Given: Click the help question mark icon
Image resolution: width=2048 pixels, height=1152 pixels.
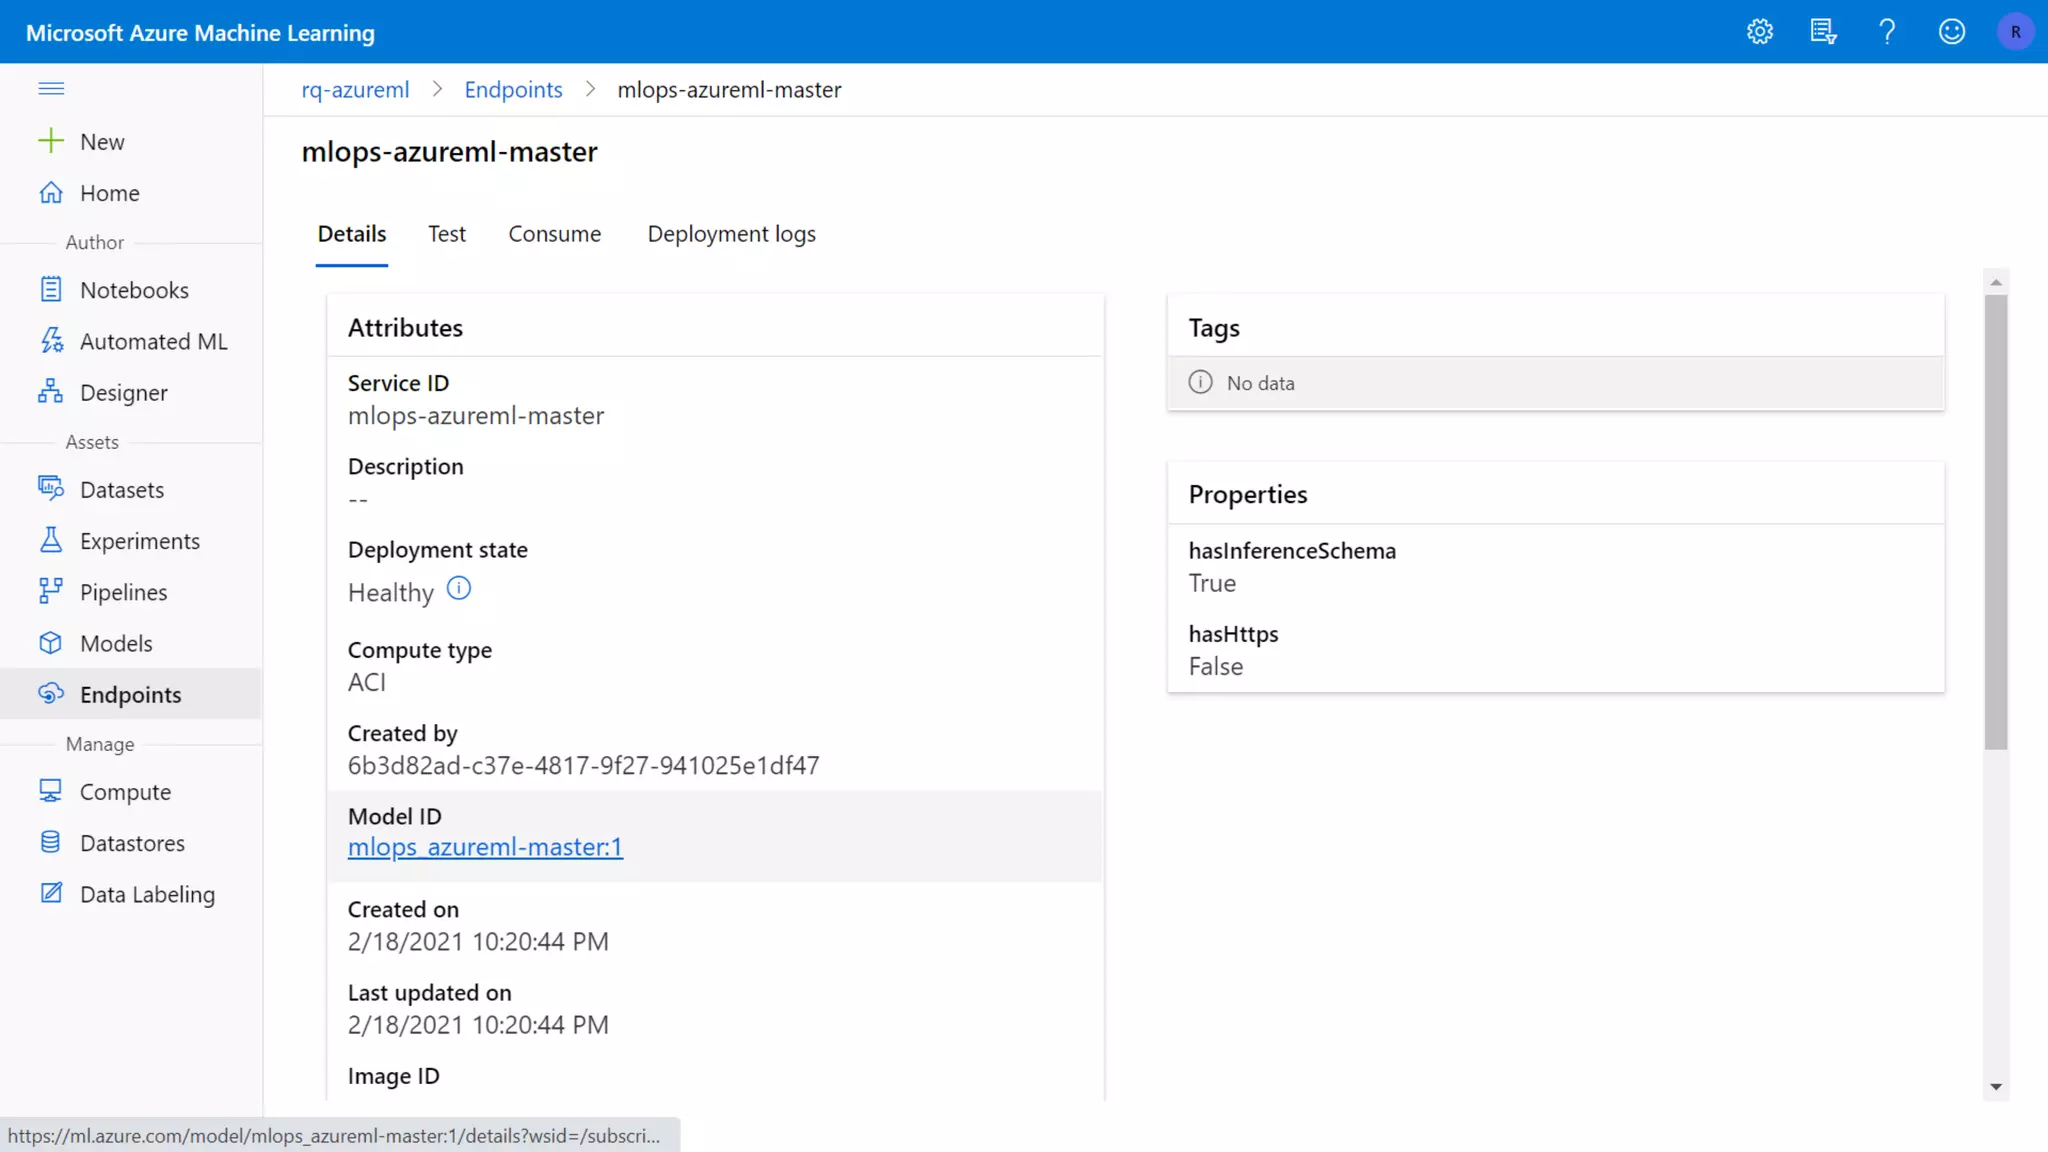Looking at the screenshot, I should tap(1887, 32).
